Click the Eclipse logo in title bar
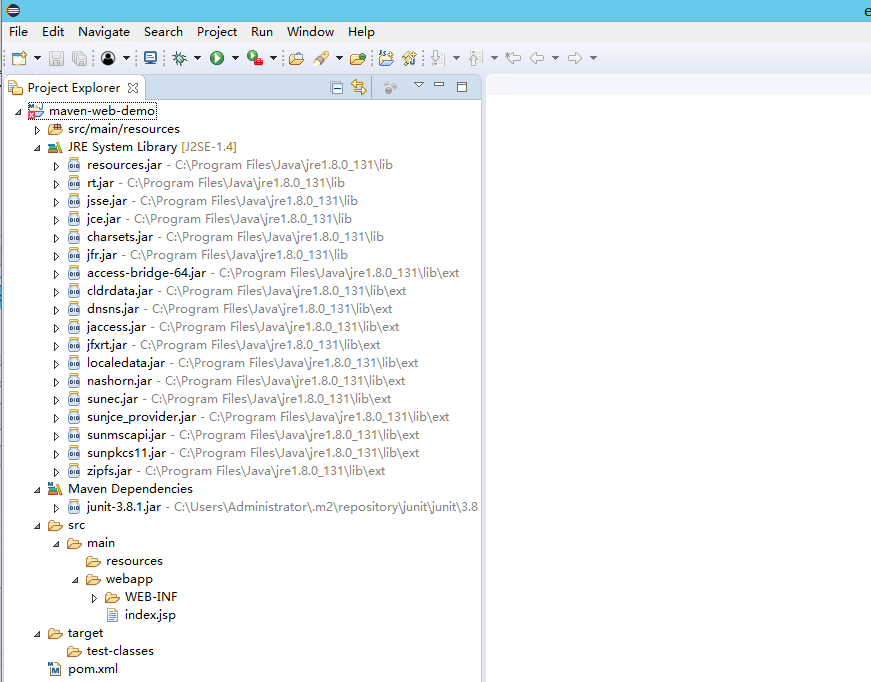Screen dimensions: 871x682 tap(13, 10)
